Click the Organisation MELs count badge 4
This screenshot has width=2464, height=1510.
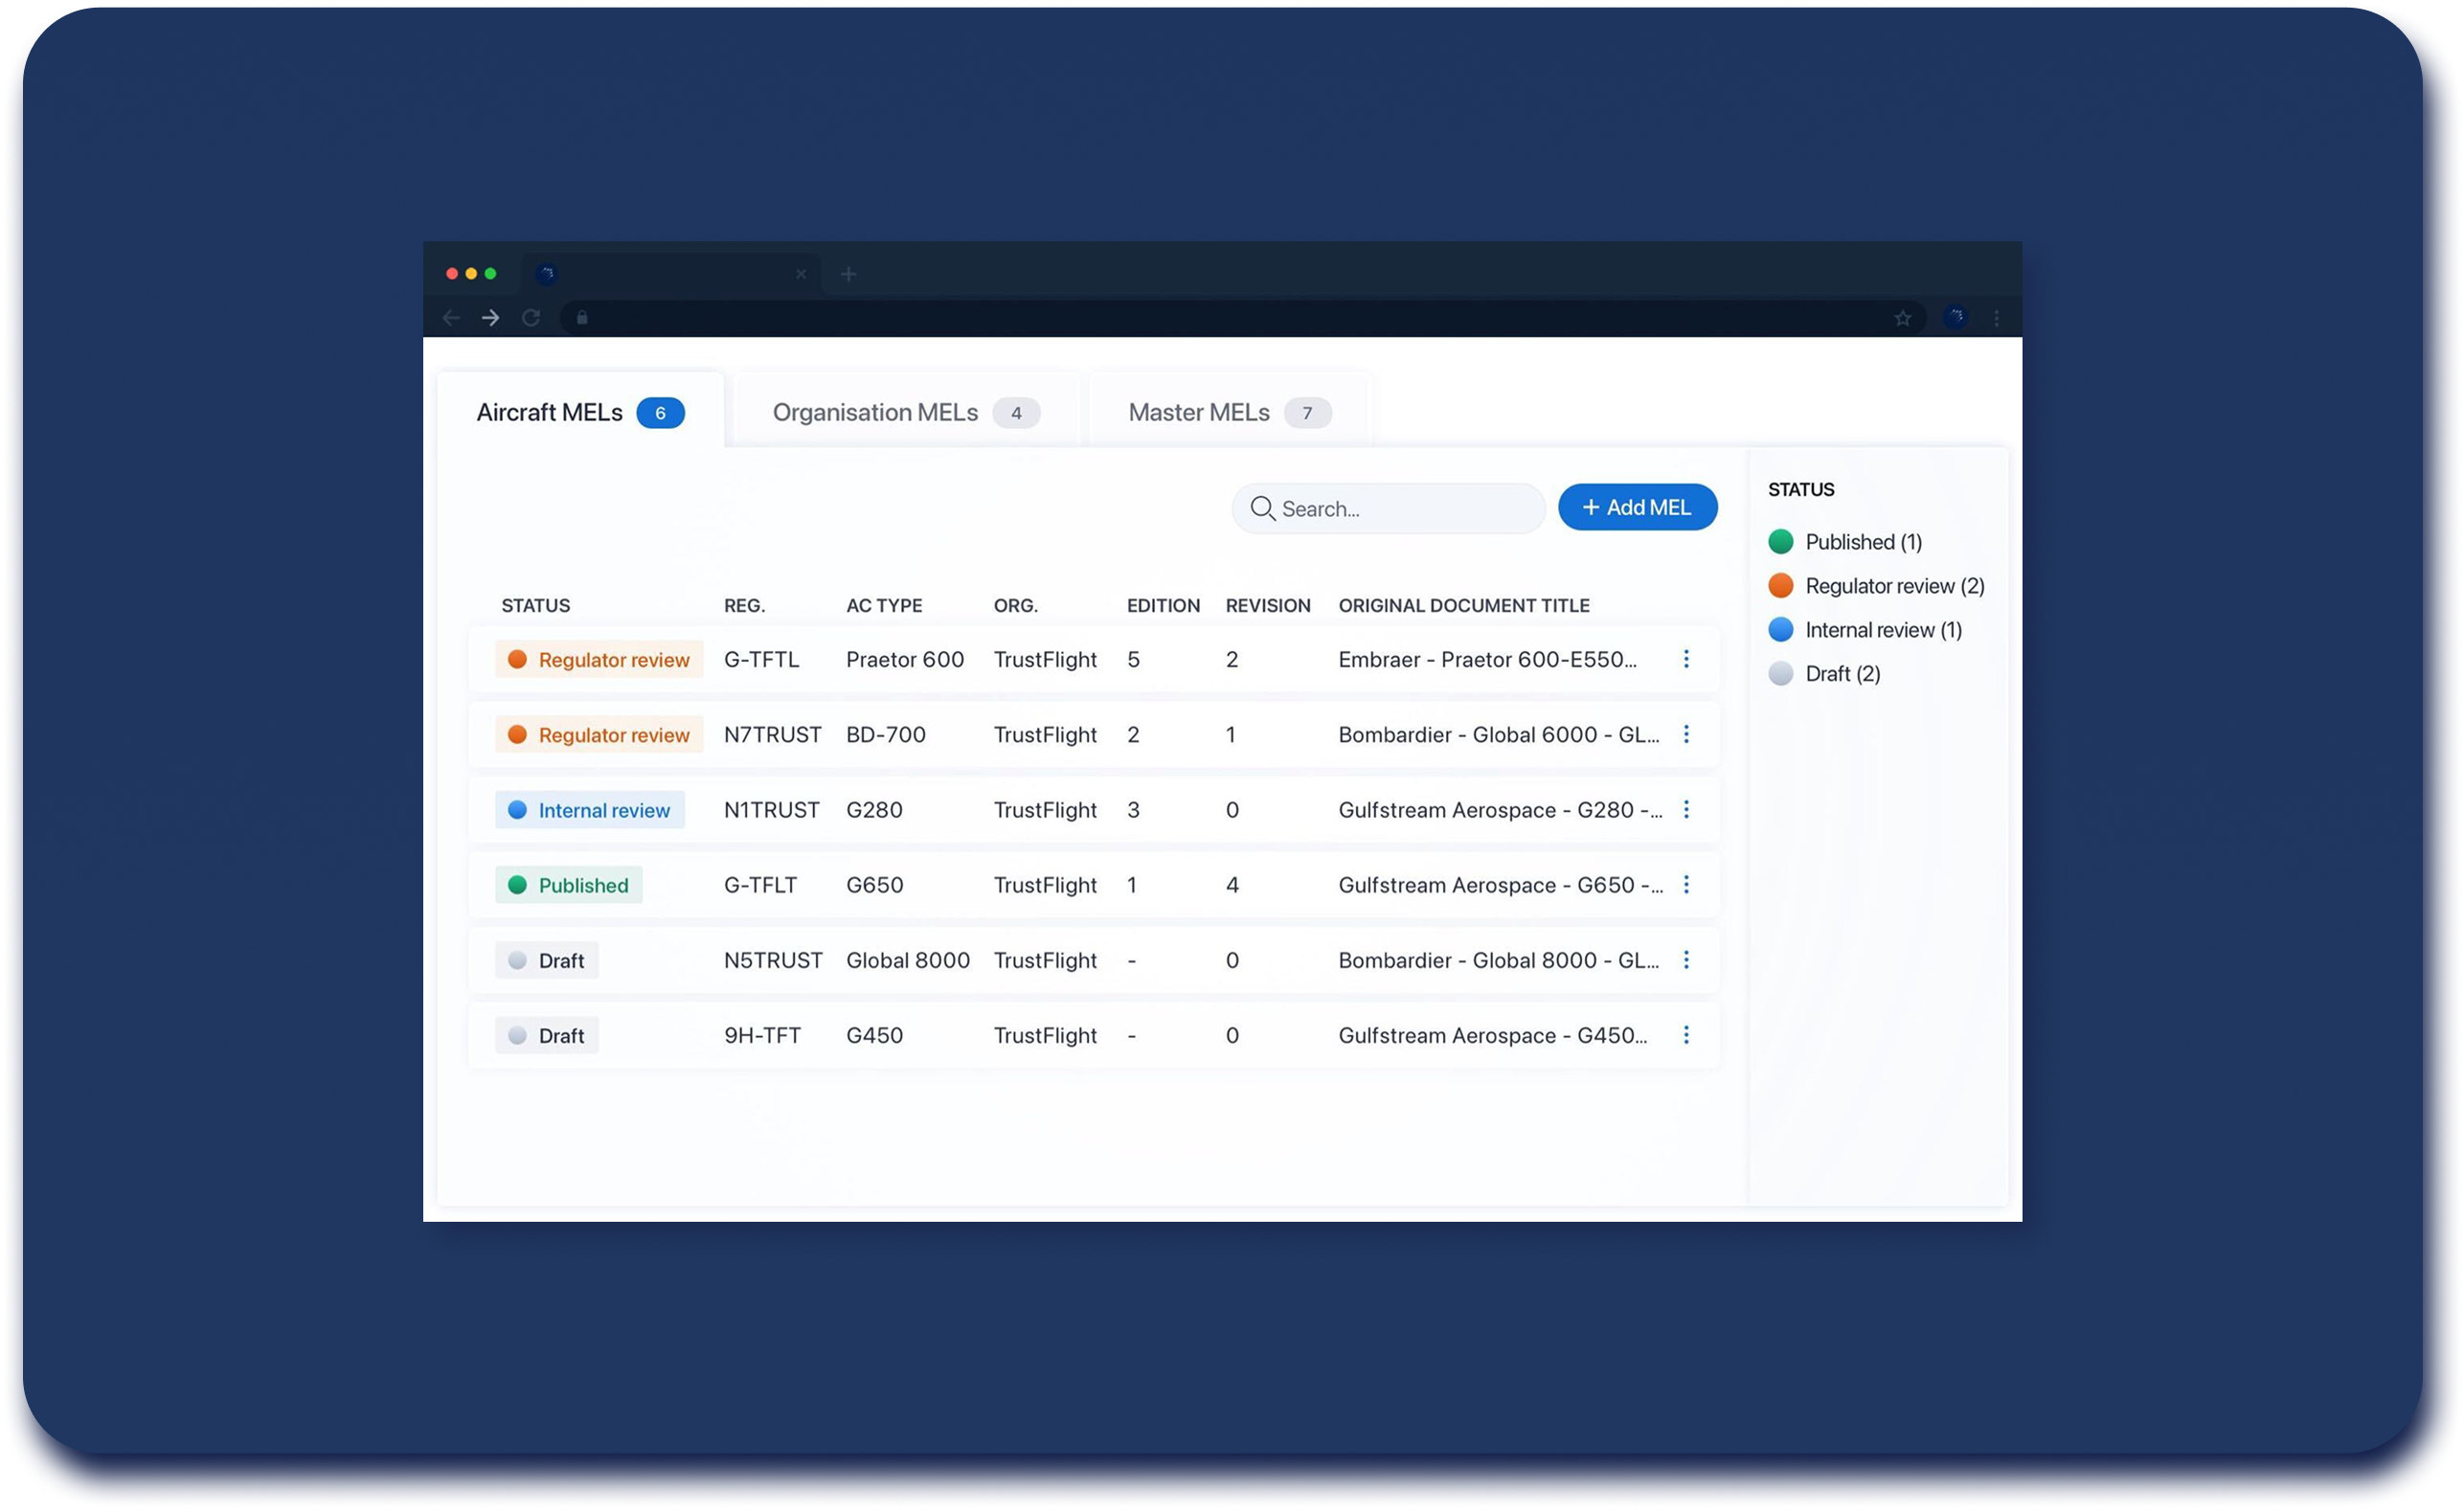tap(1016, 413)
